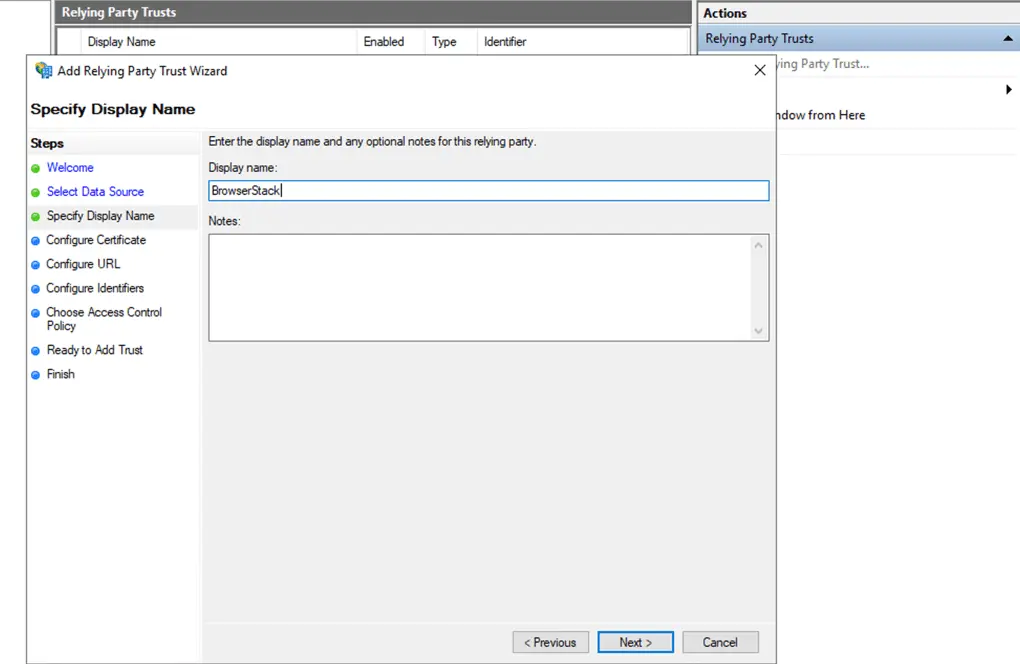The image size is (1020, 664).
Task: Open the Welcome step link
Action: pyautogui.click(x=70, y=168)
